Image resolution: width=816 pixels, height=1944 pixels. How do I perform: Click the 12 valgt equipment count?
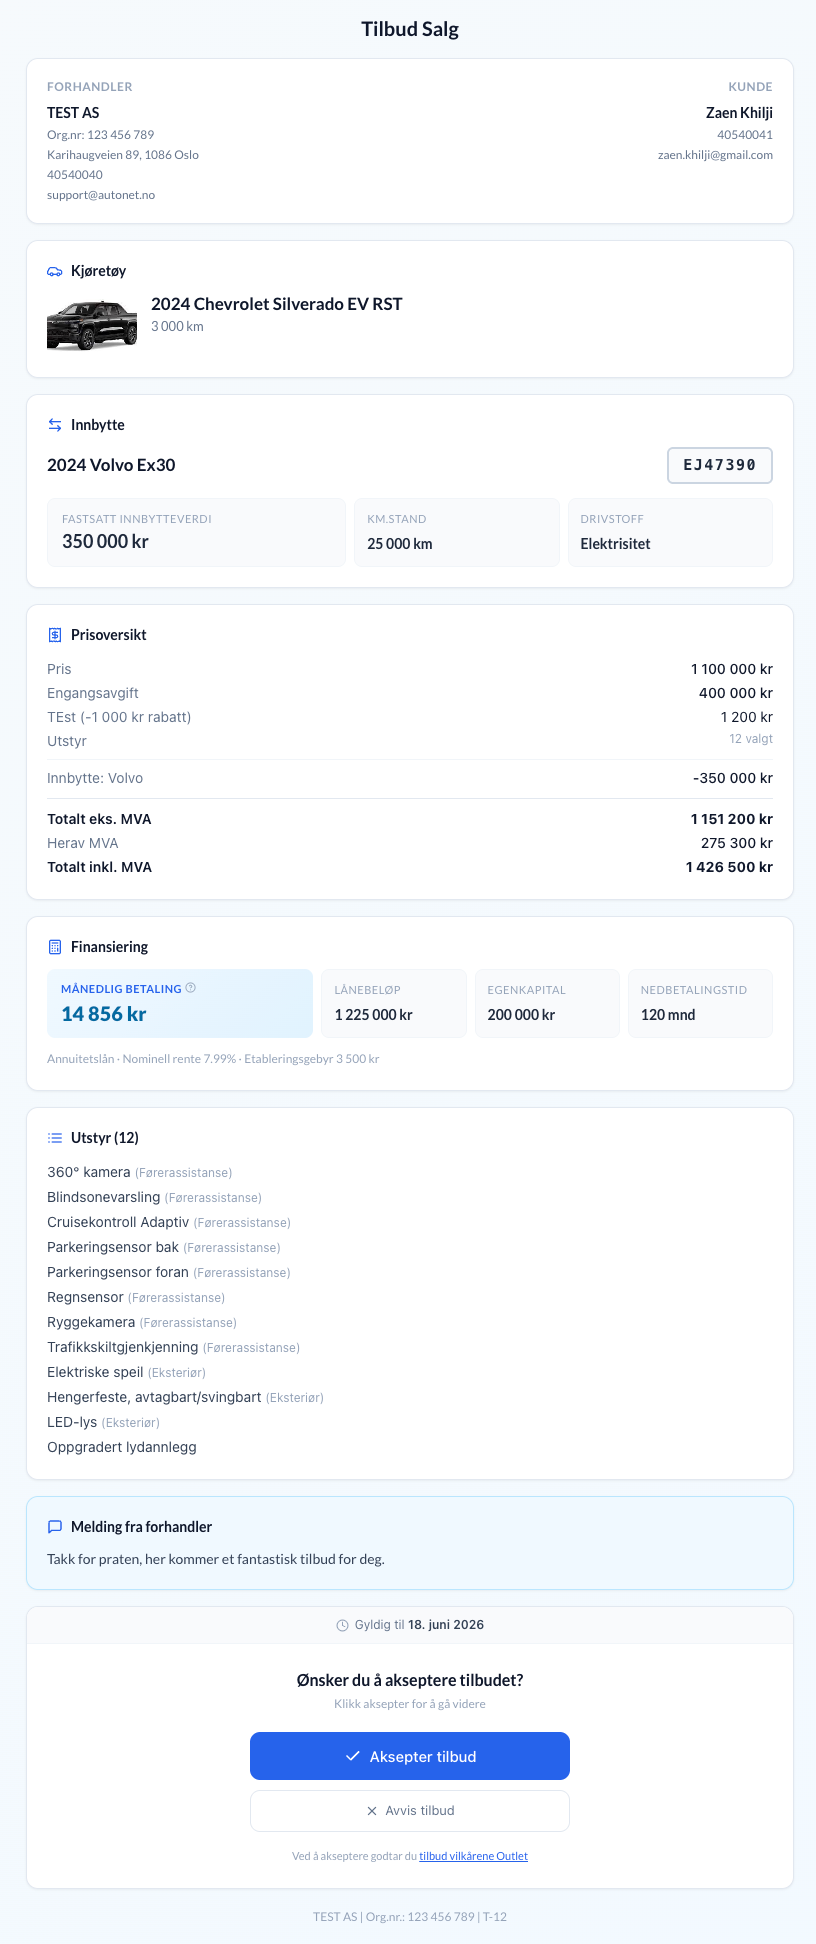point(751,739)
